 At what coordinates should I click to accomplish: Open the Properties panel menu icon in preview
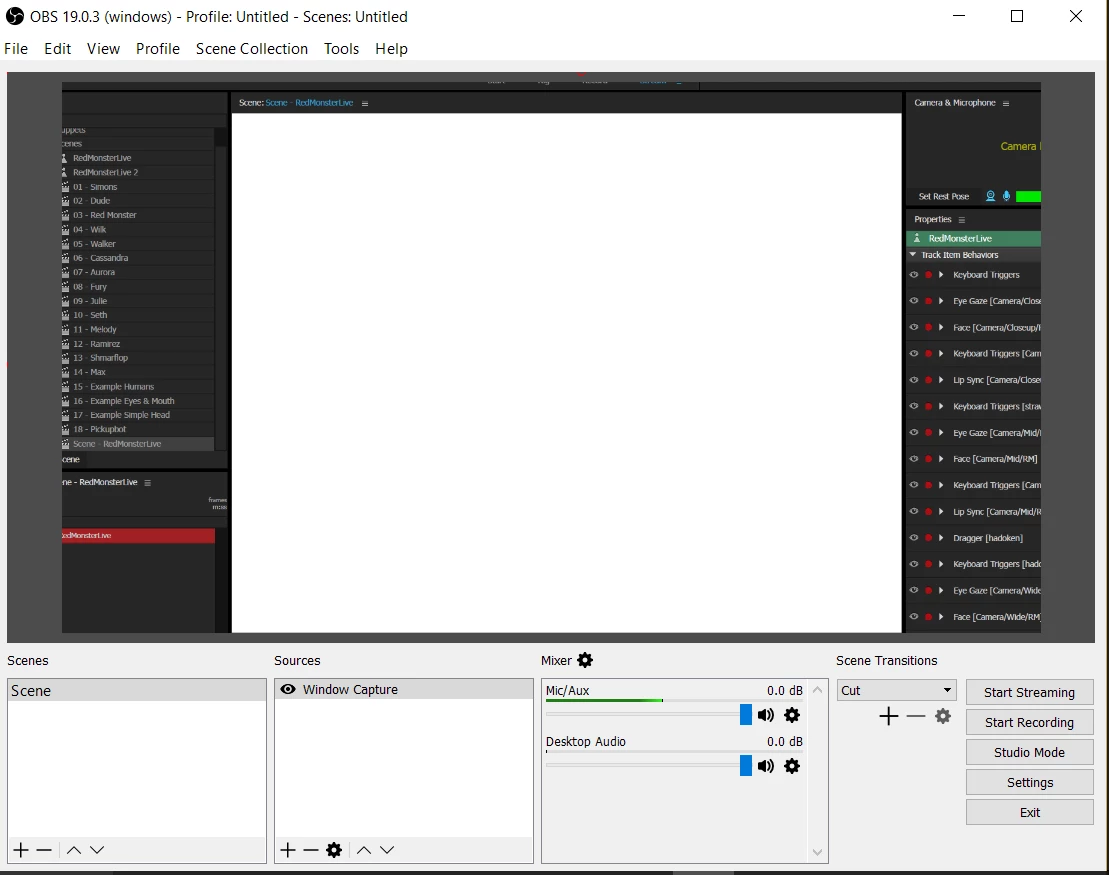[962, 220]
